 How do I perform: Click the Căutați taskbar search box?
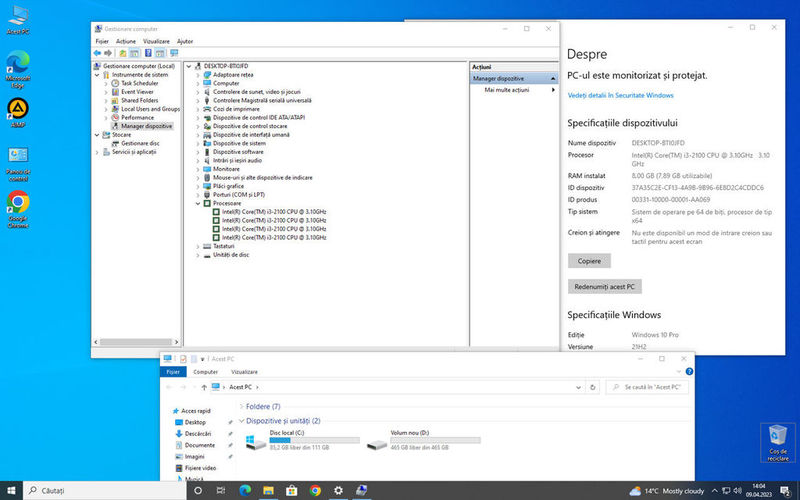pyautogui.click(x=105, y=490)
